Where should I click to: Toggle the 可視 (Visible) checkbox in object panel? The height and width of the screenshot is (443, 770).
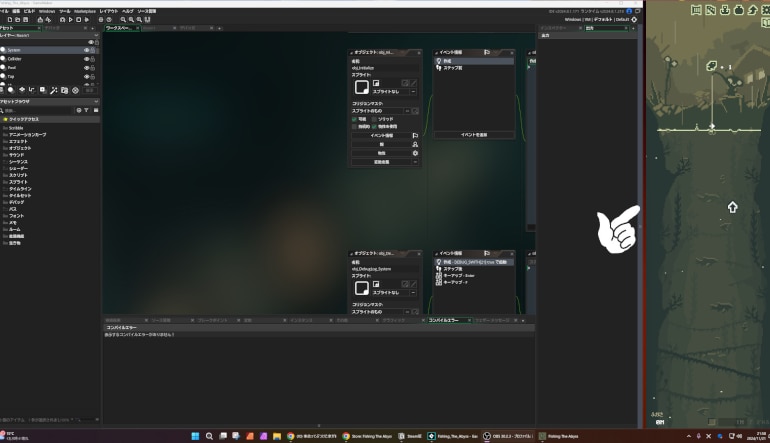tap(355, 119)
